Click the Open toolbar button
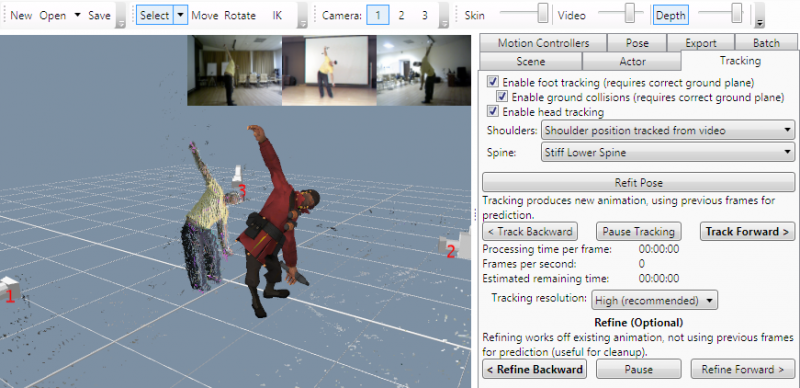The image size is (800, 388). coord(53,15)
